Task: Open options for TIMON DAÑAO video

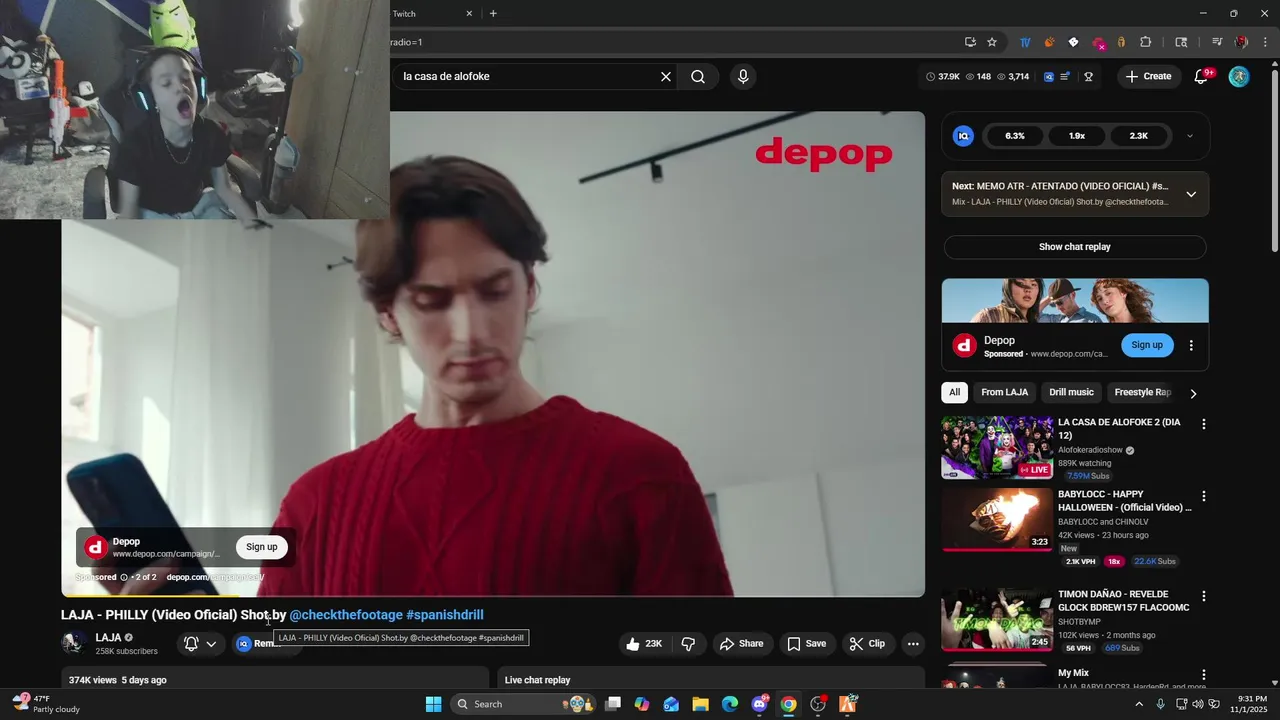Action: coord(1204,596)
